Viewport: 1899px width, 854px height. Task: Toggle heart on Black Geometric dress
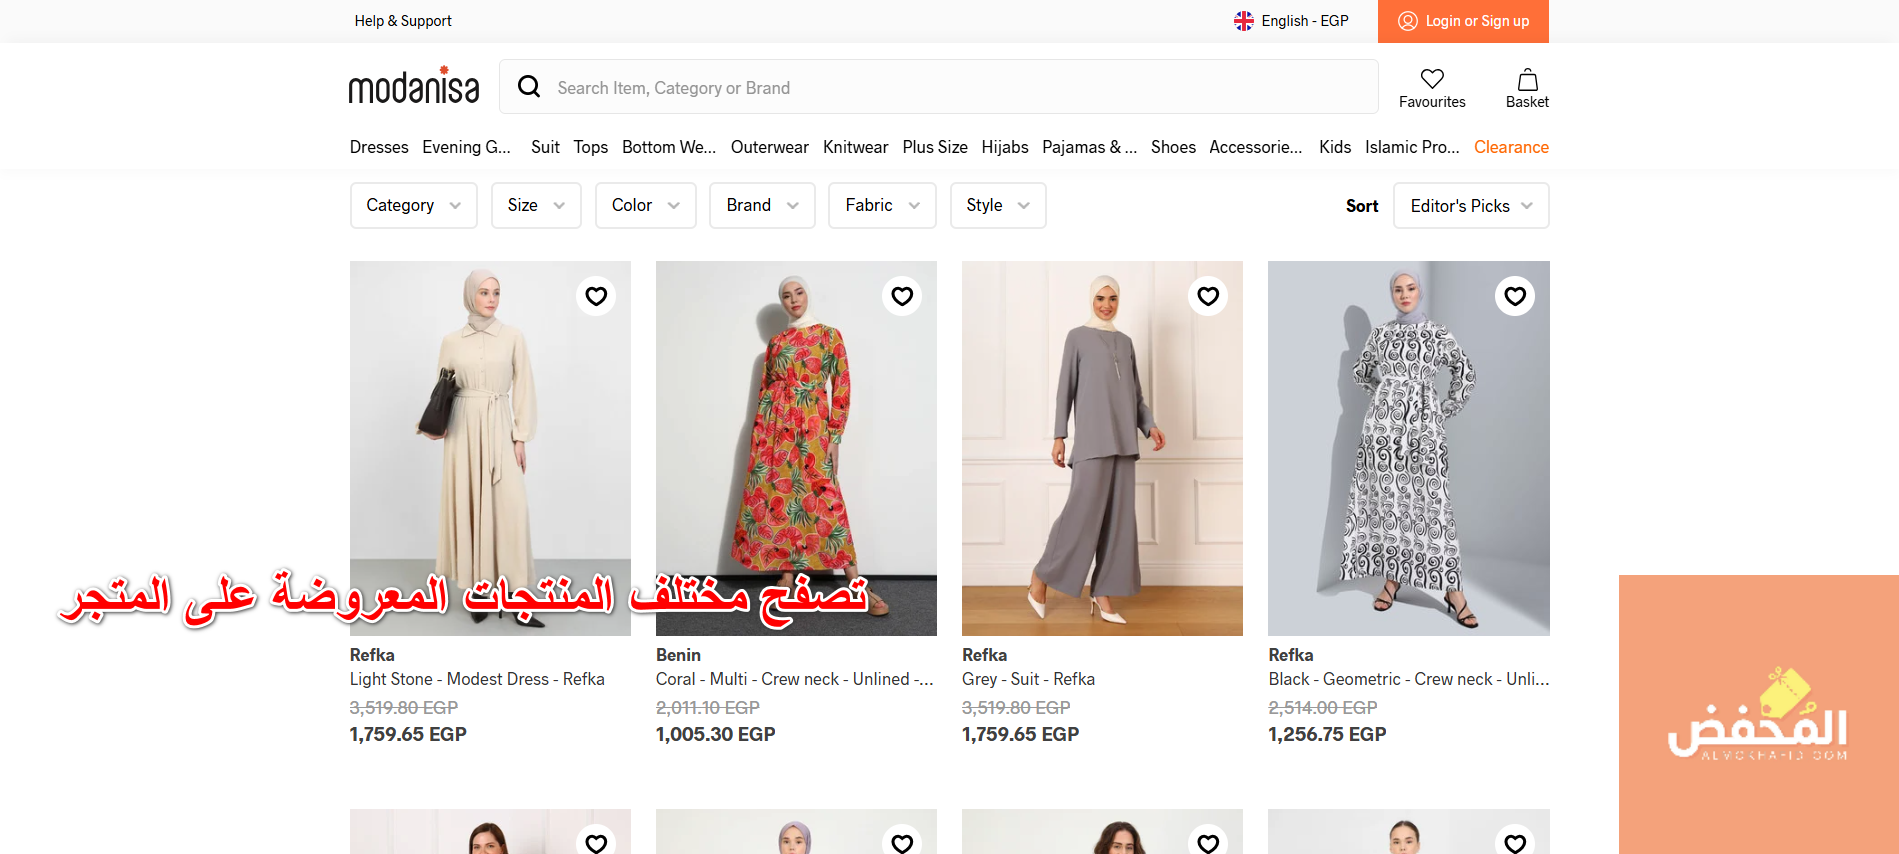(x=1515, y=296)
